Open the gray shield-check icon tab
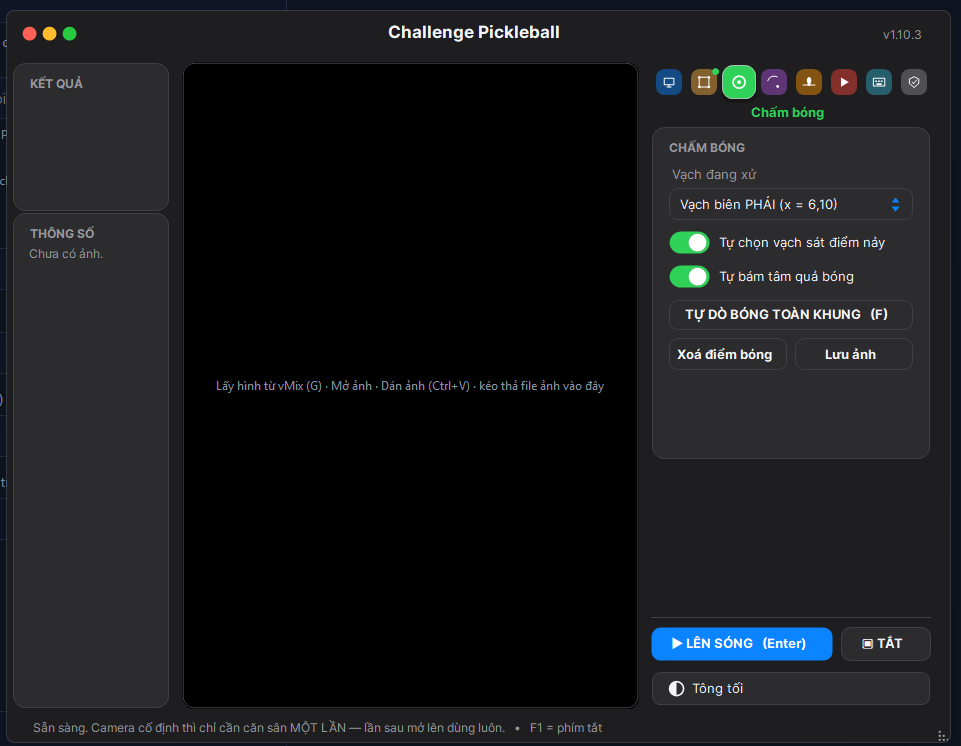The image size is (961, 746). (914, 82)
